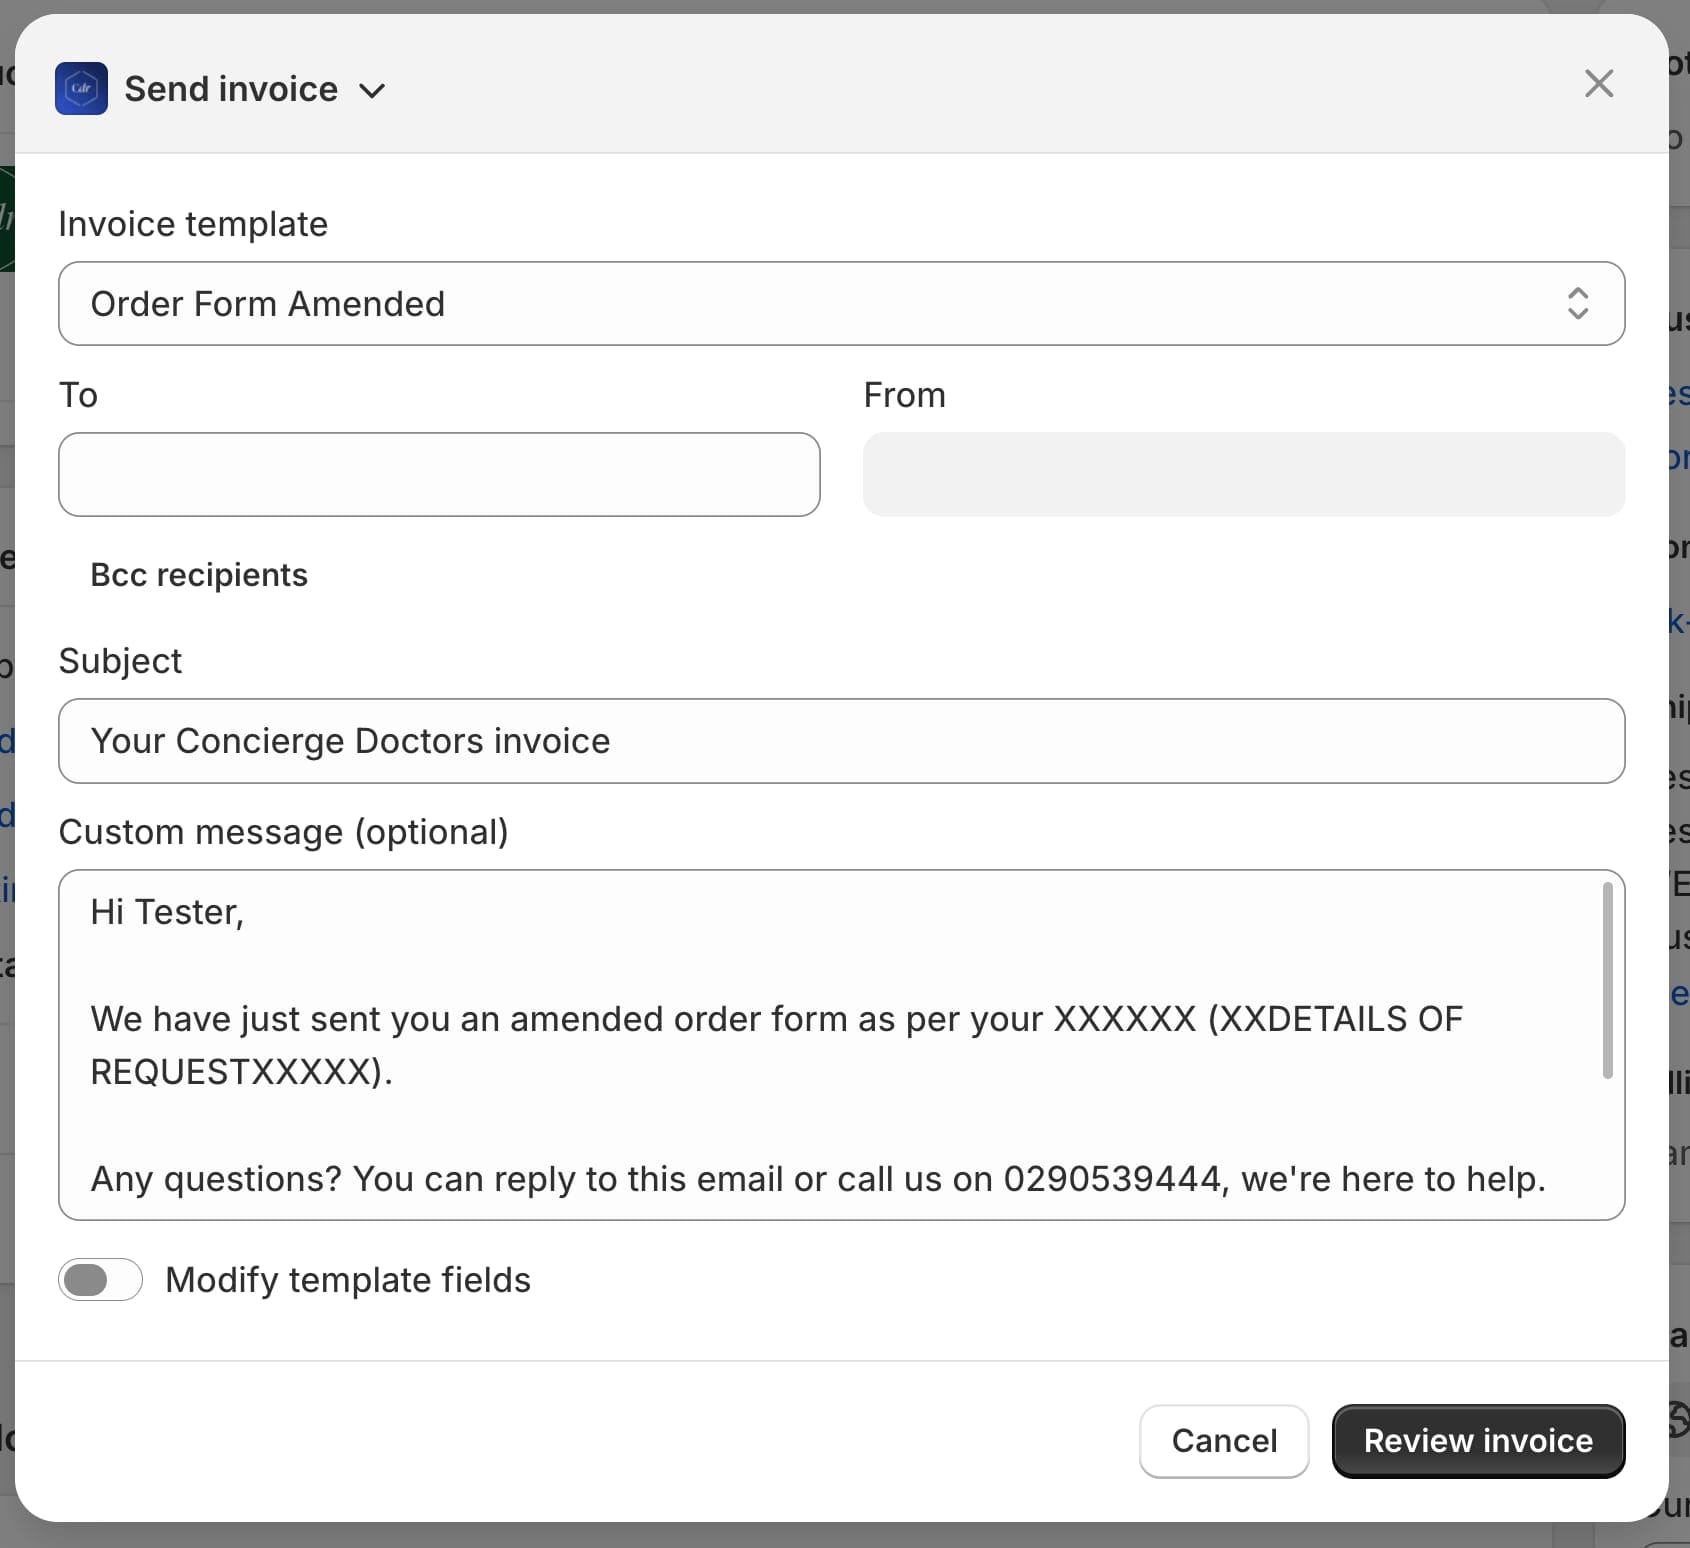Click the Review invoice button
1690x1548 pixels.
point(1478,1441)
